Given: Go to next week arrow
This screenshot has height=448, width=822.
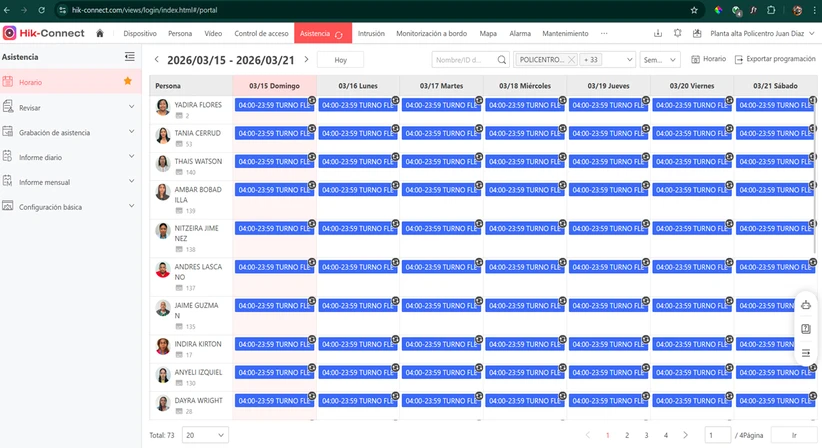Looking at the screenshot, I should pyautogui.click(x=307, y=60).
